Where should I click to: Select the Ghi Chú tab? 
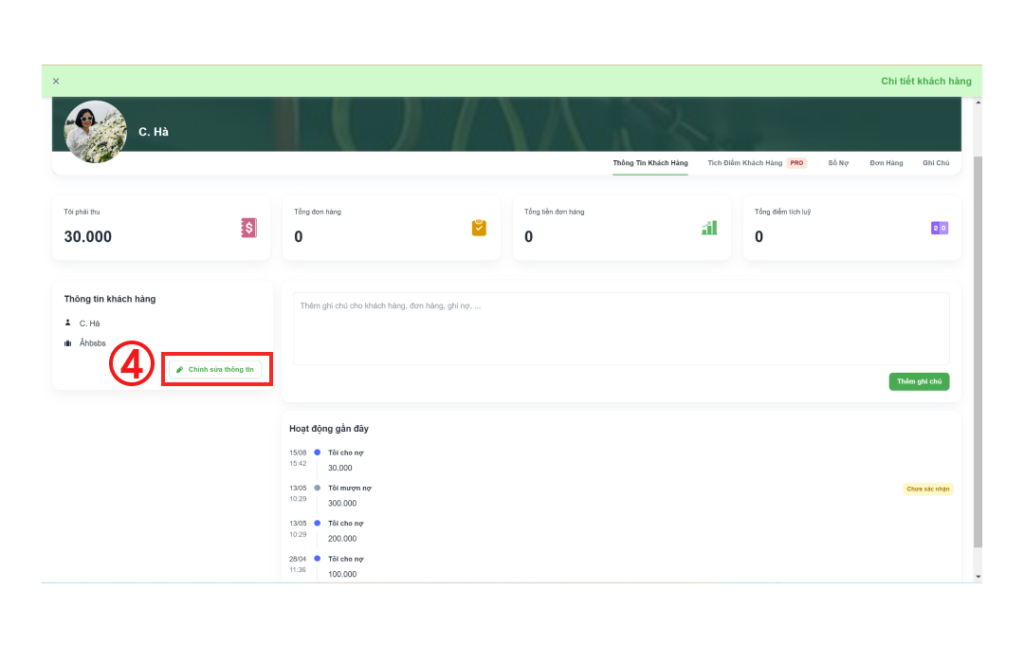click(x=936, y=162)
